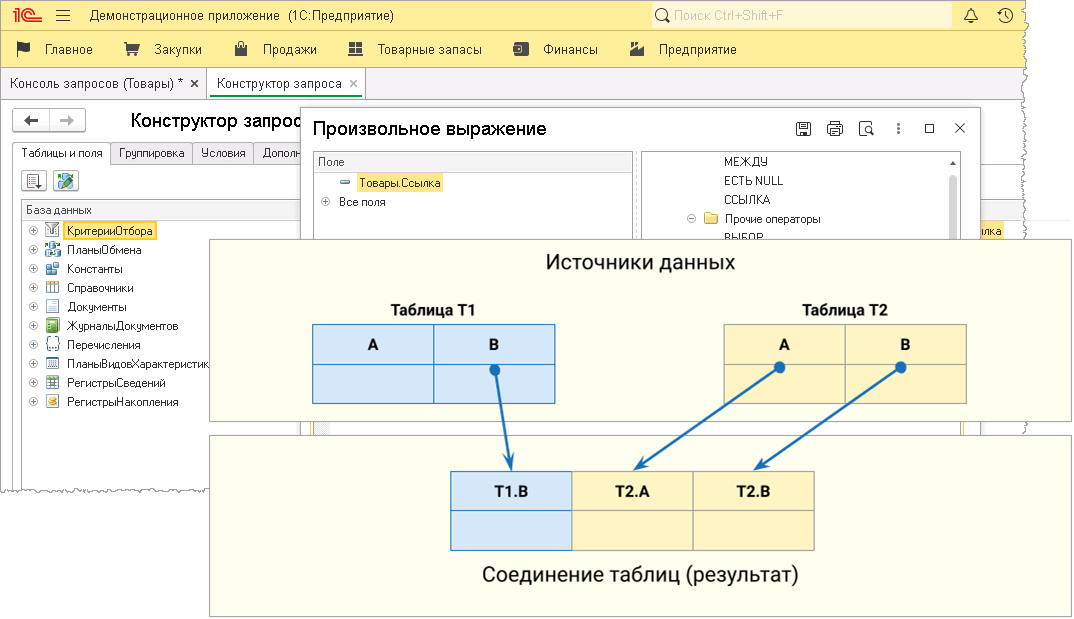Switch to the Группировка tab
The width and height of the screenshot is (1074, 619).
[151, 154]
